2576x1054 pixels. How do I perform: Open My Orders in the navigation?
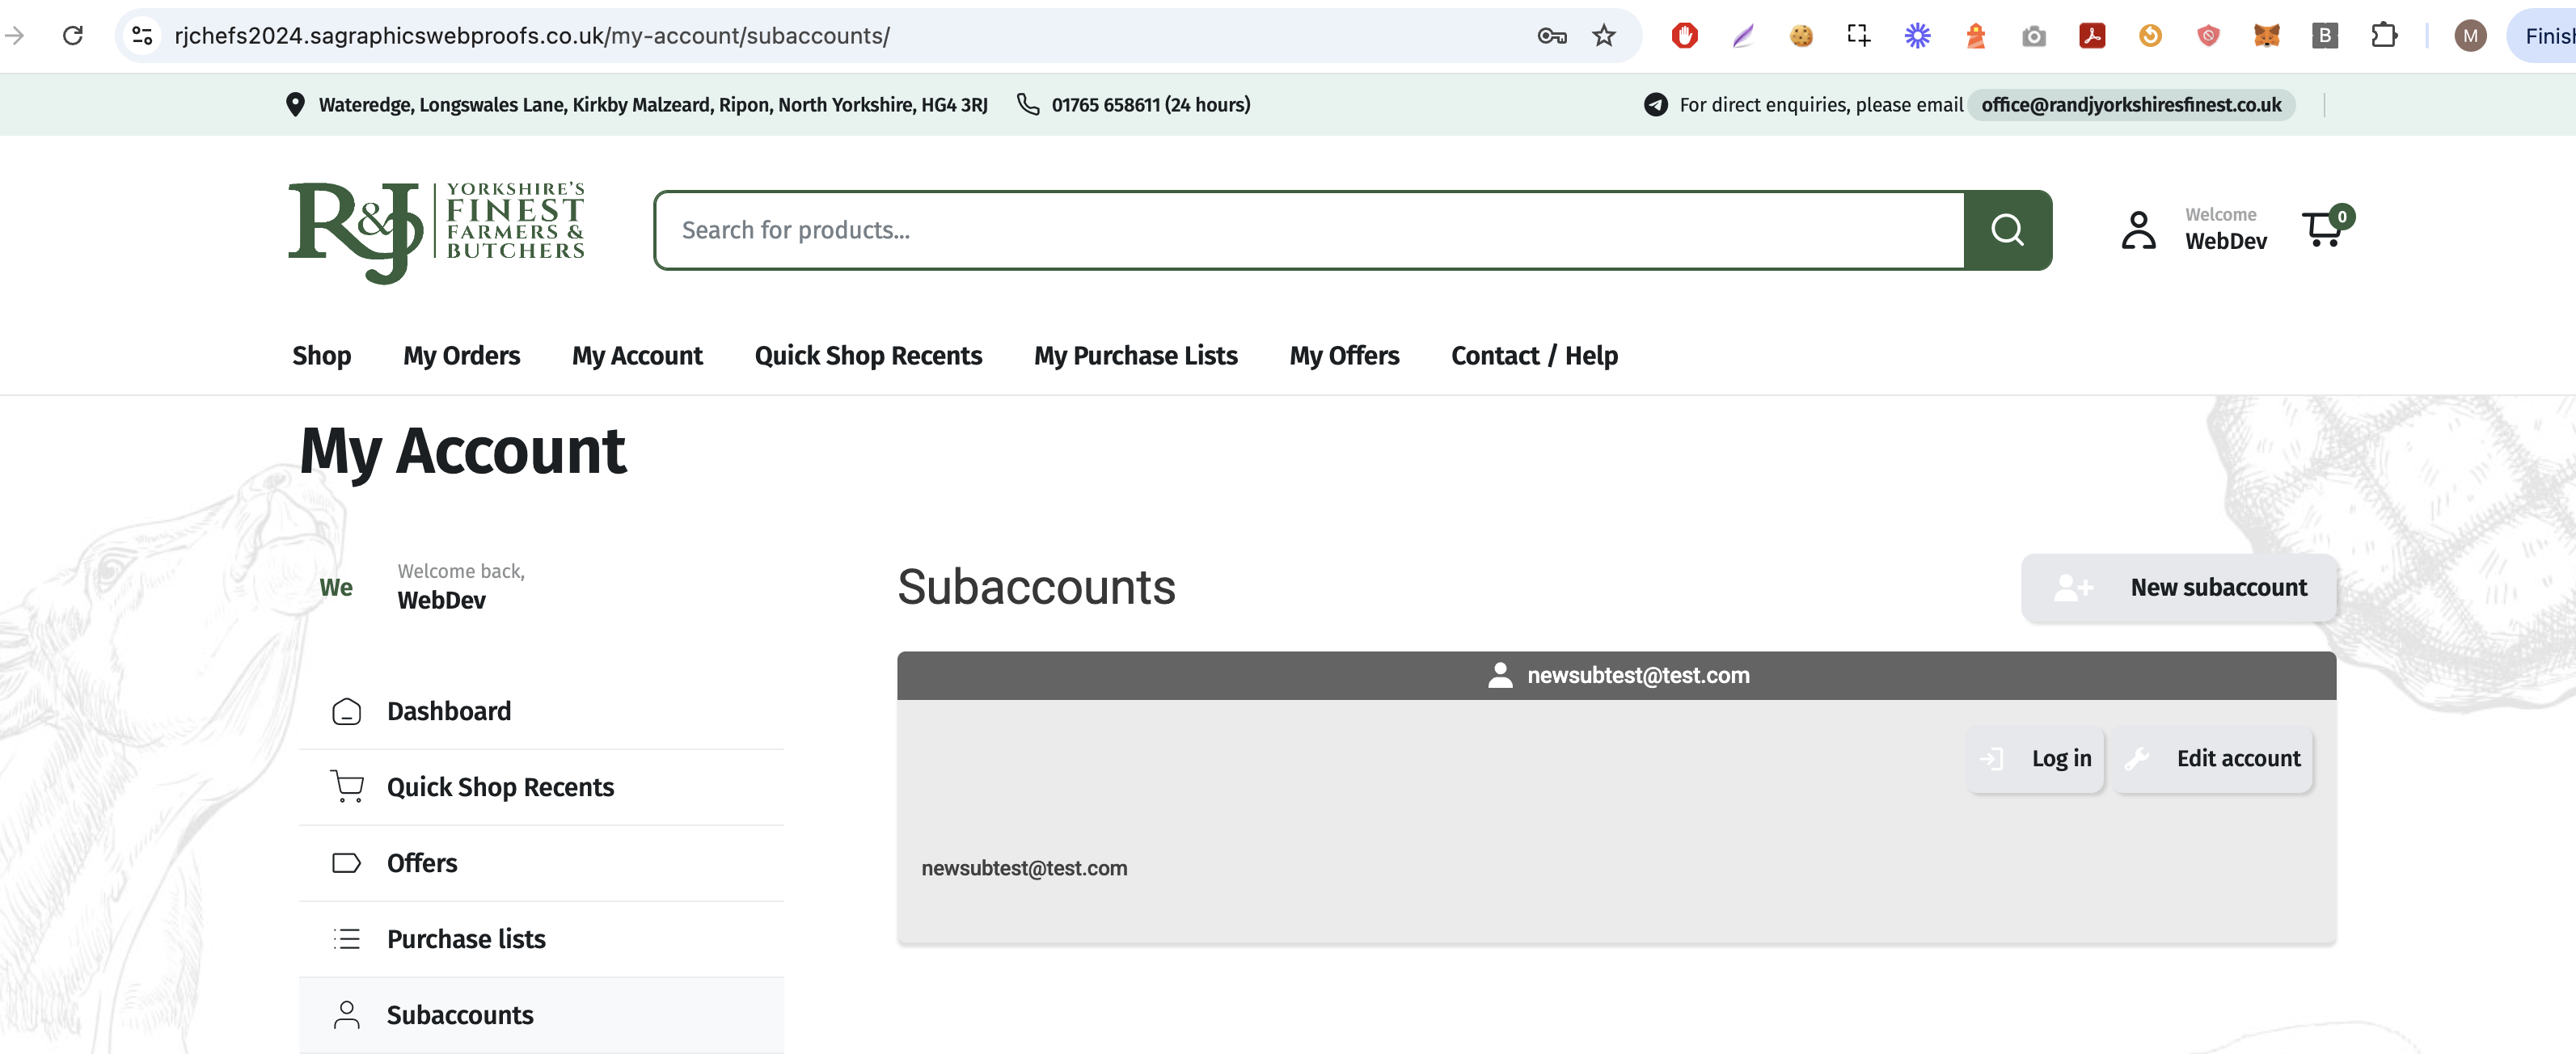pos(461,356)
